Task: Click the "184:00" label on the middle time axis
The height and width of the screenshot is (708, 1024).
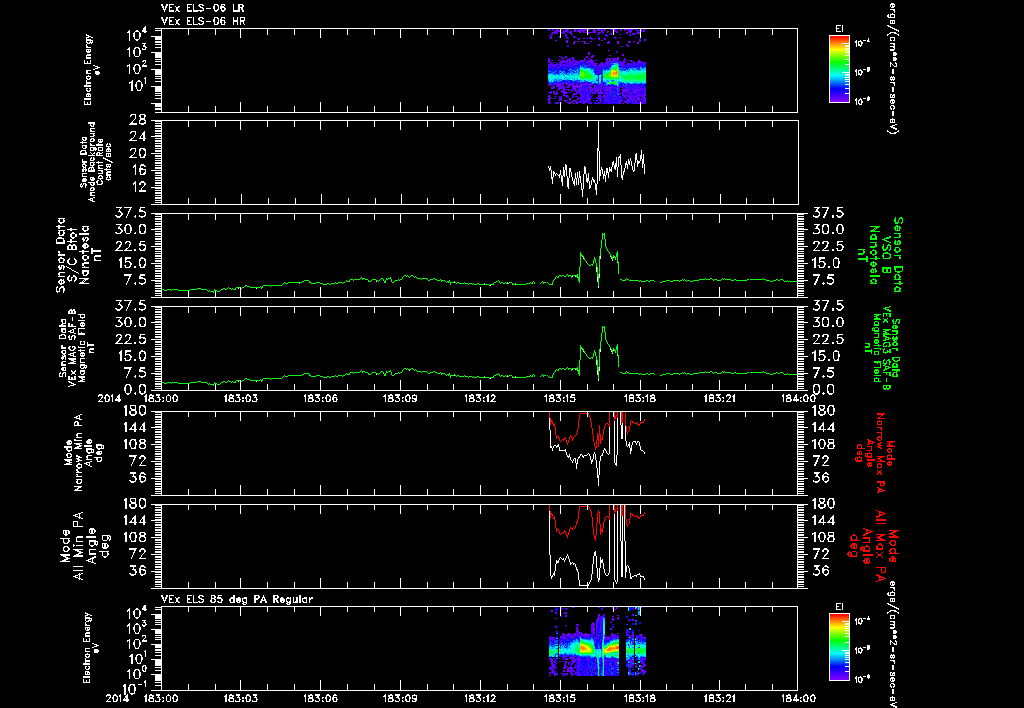Action: (797, 398)
